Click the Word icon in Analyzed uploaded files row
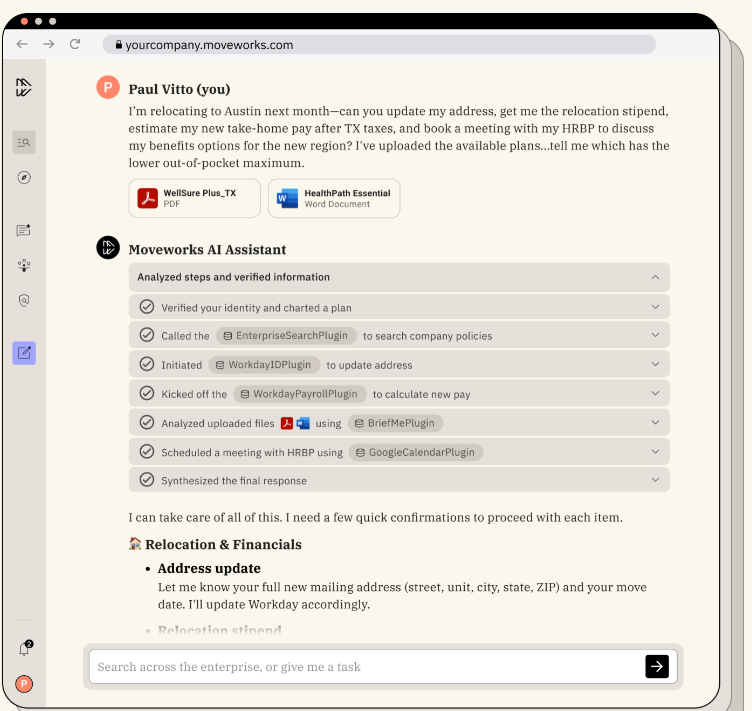Image resolution: width=752 pixels, height=711 pixels. point(303,423)
